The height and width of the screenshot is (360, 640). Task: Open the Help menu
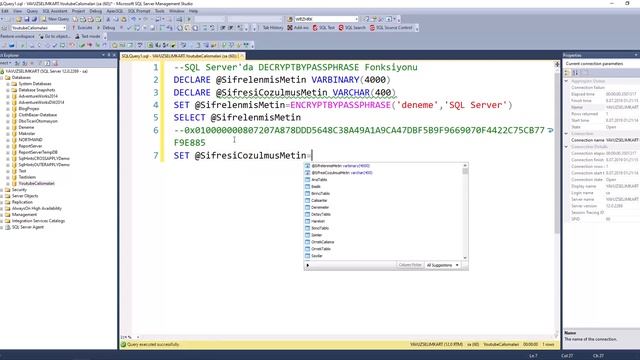click(x=193, y=11)
